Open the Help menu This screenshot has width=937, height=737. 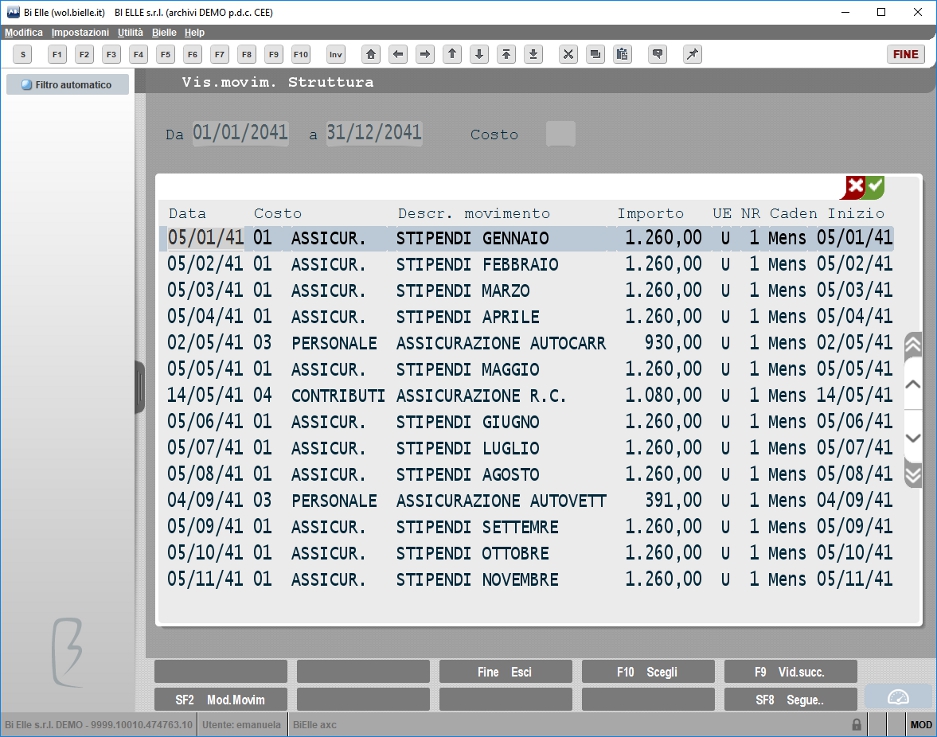tap(194, 32)
